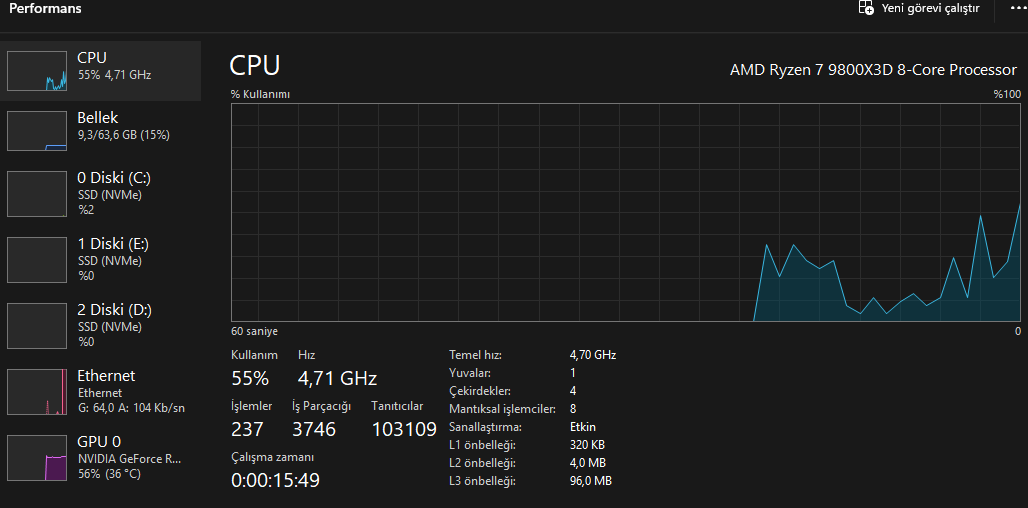Click the 'Temel hız:' label
Screen dimensions: 1028x508
pos(475,355)
